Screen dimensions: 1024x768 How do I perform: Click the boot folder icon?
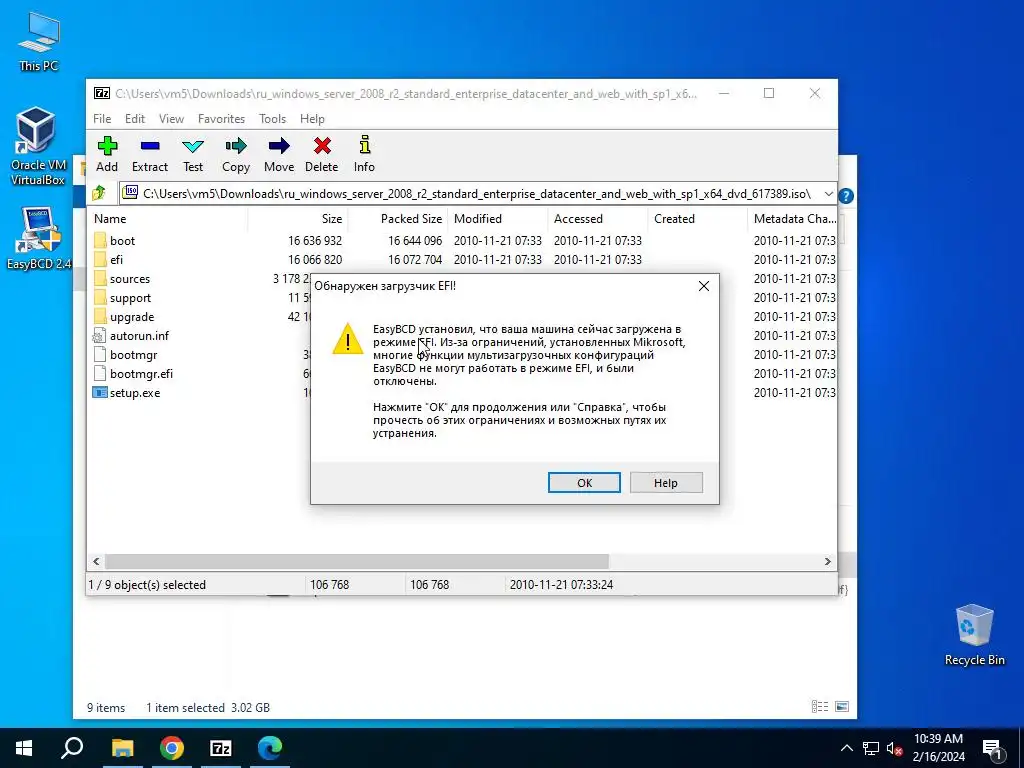99,240
